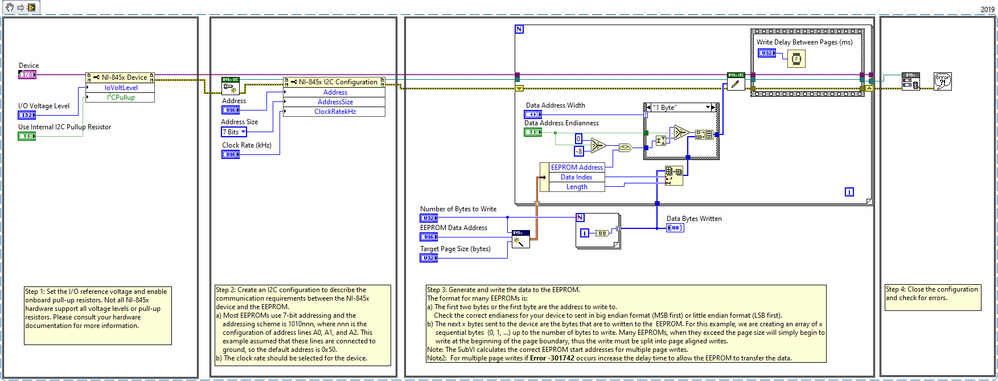Select the Address property in I2C Configuration node
Viewport: 998px width, 381px height.
(x=334, y=92)
